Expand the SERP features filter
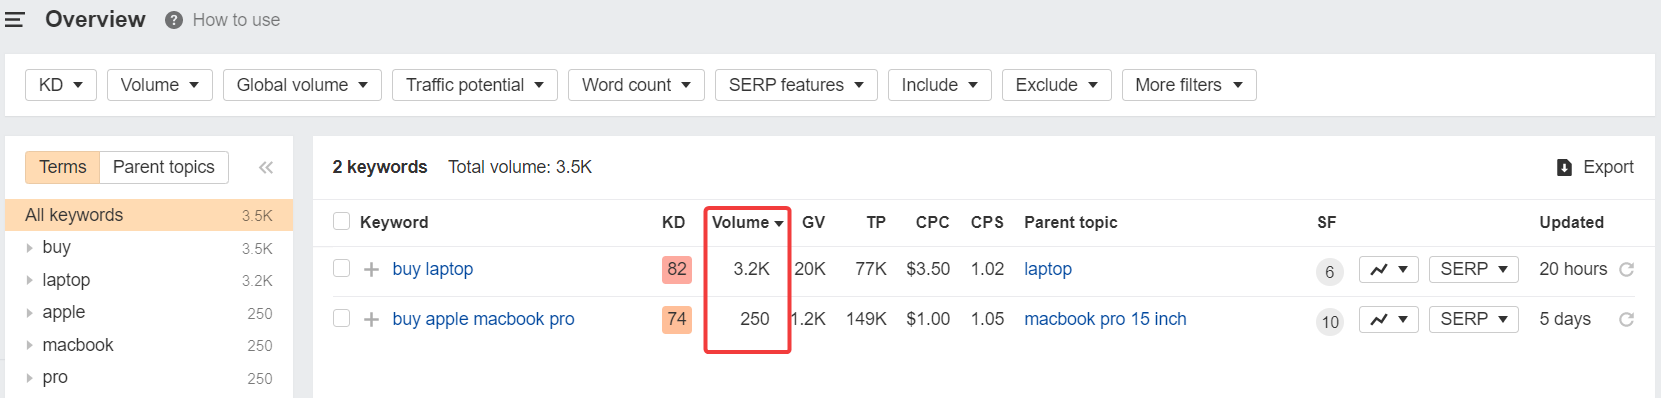 point(796,85)
